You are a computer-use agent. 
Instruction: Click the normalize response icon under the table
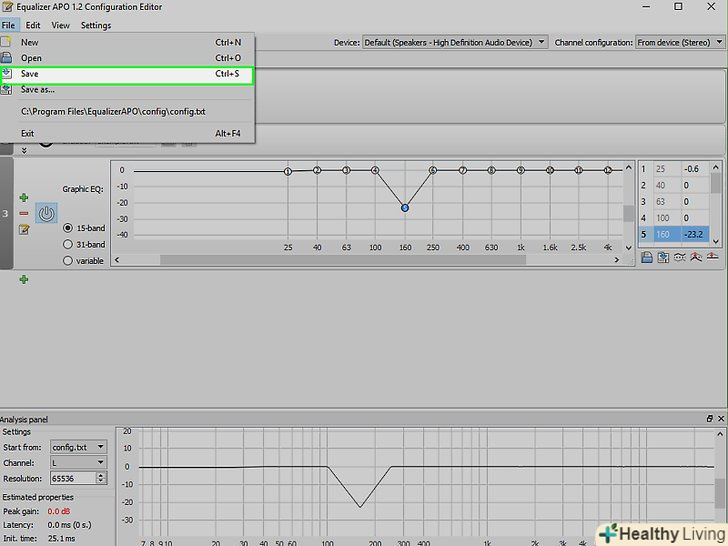click(x=696, y=257)
